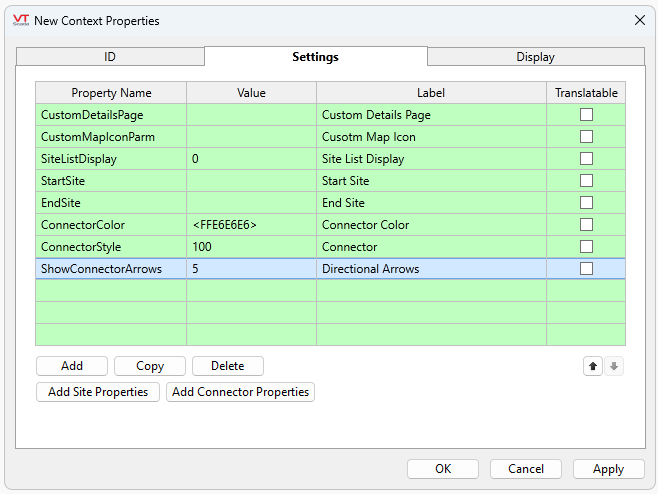Click the Value column header
This screenshot has width=658, height=494.
click(x=251, y=93)
